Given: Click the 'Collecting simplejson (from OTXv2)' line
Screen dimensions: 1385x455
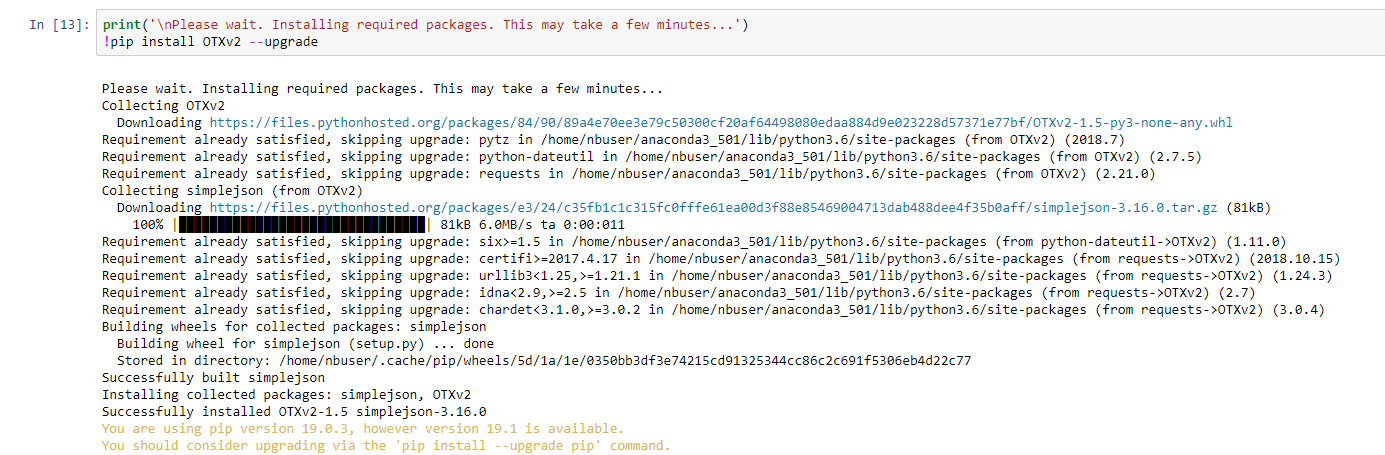Looking at the screenshot, I should point(232,190).
